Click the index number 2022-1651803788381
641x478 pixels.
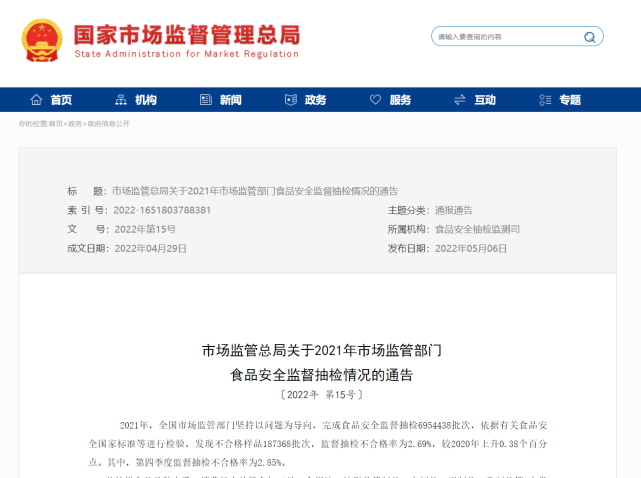click(x=161, y=210)
